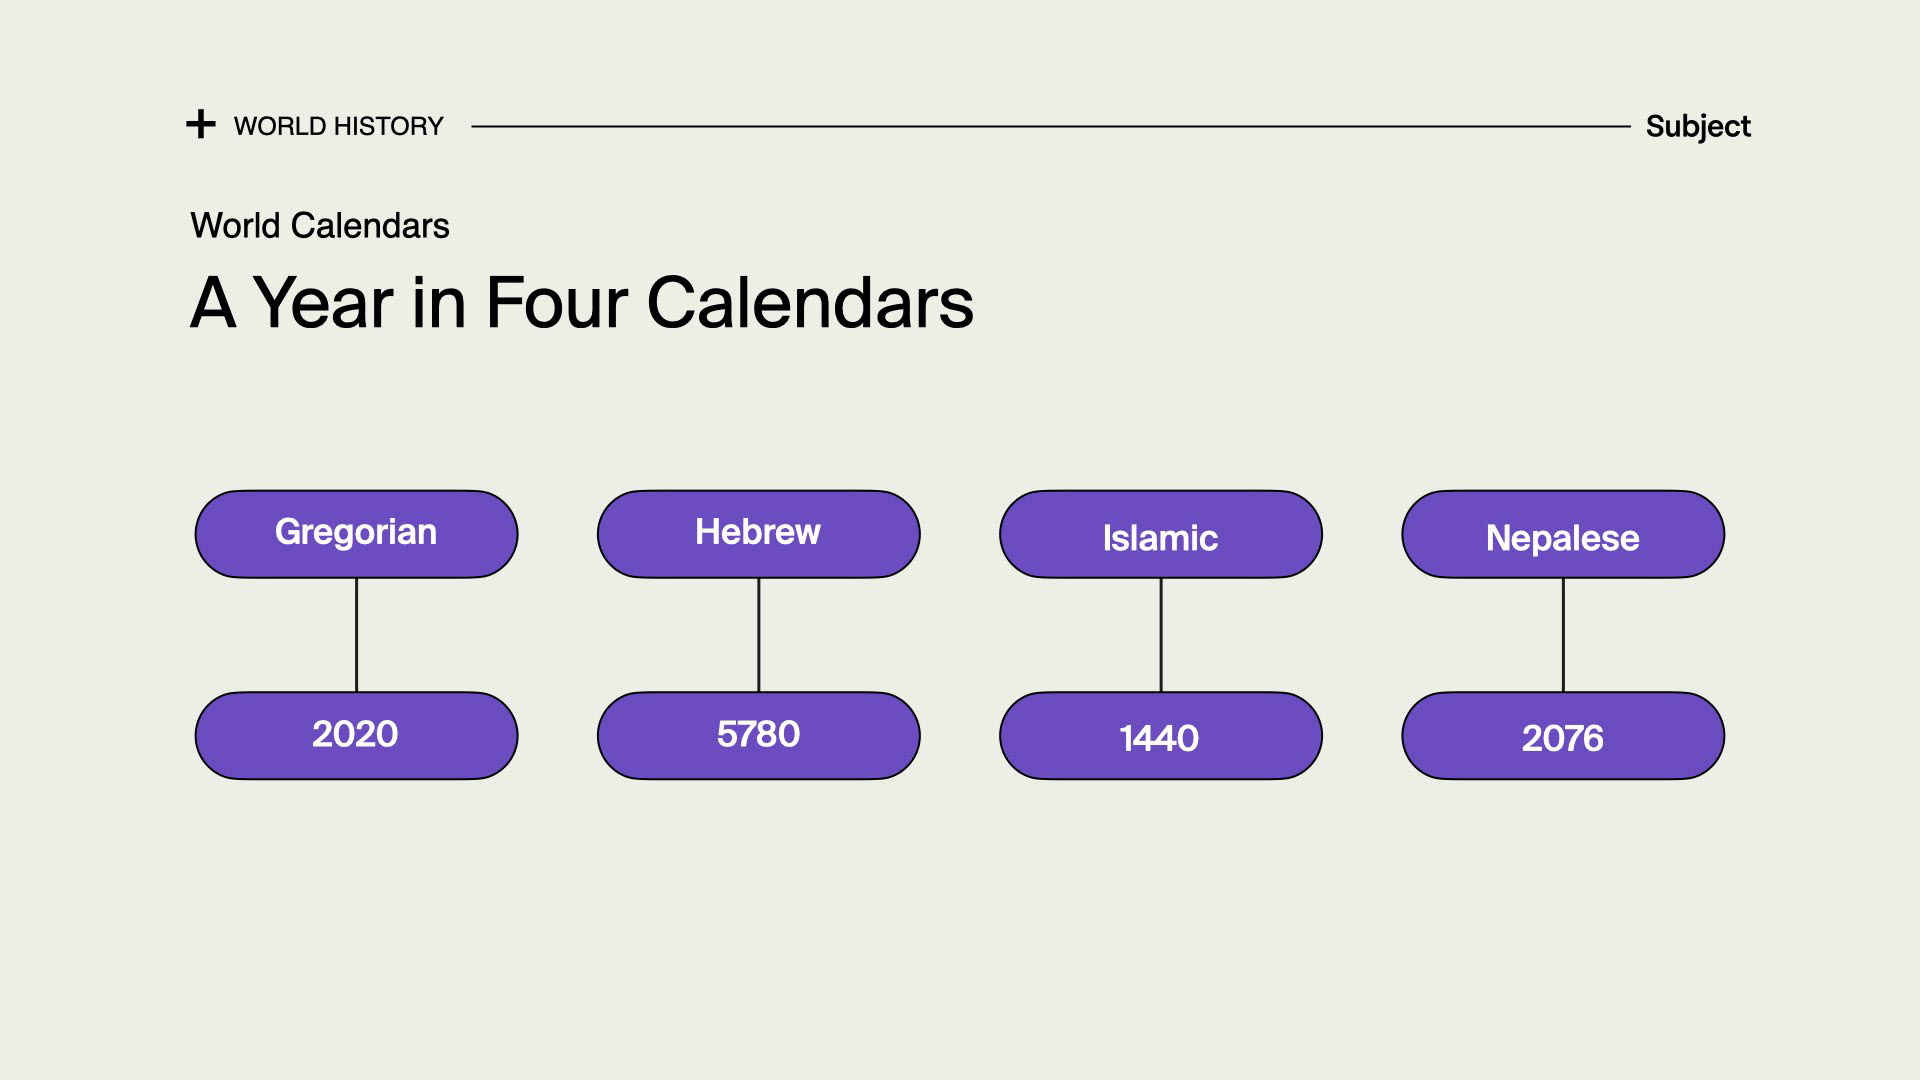Select the Nepalese pill shape
This screenshot has height=1080, width=1920.
[x=1563, y=534]
